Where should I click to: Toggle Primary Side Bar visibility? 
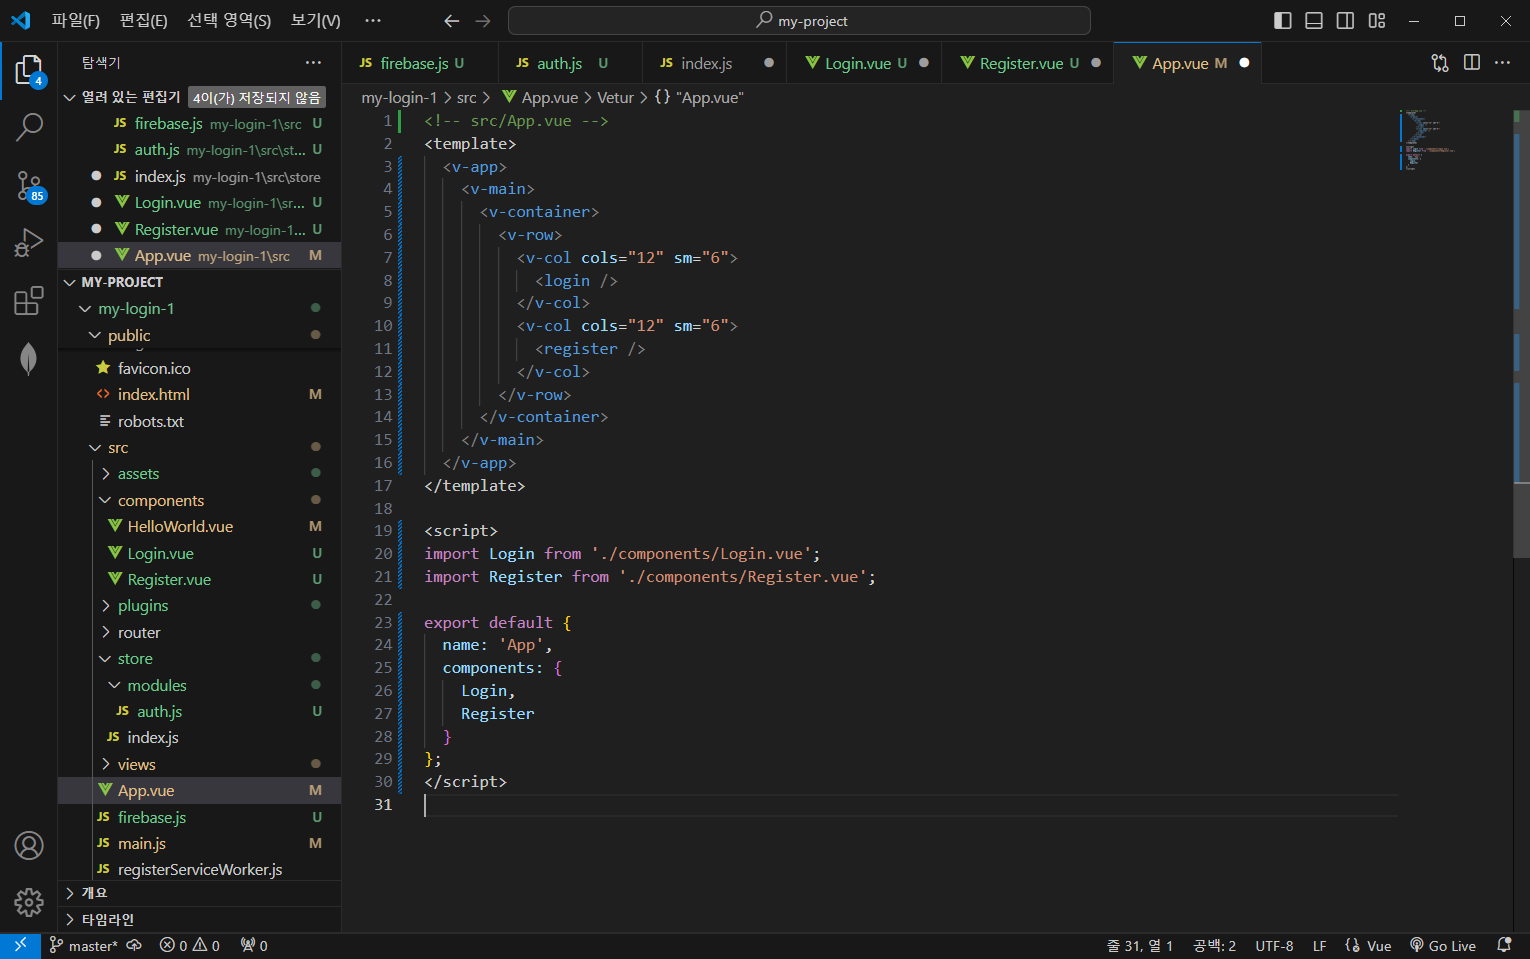pos(1283,21)
